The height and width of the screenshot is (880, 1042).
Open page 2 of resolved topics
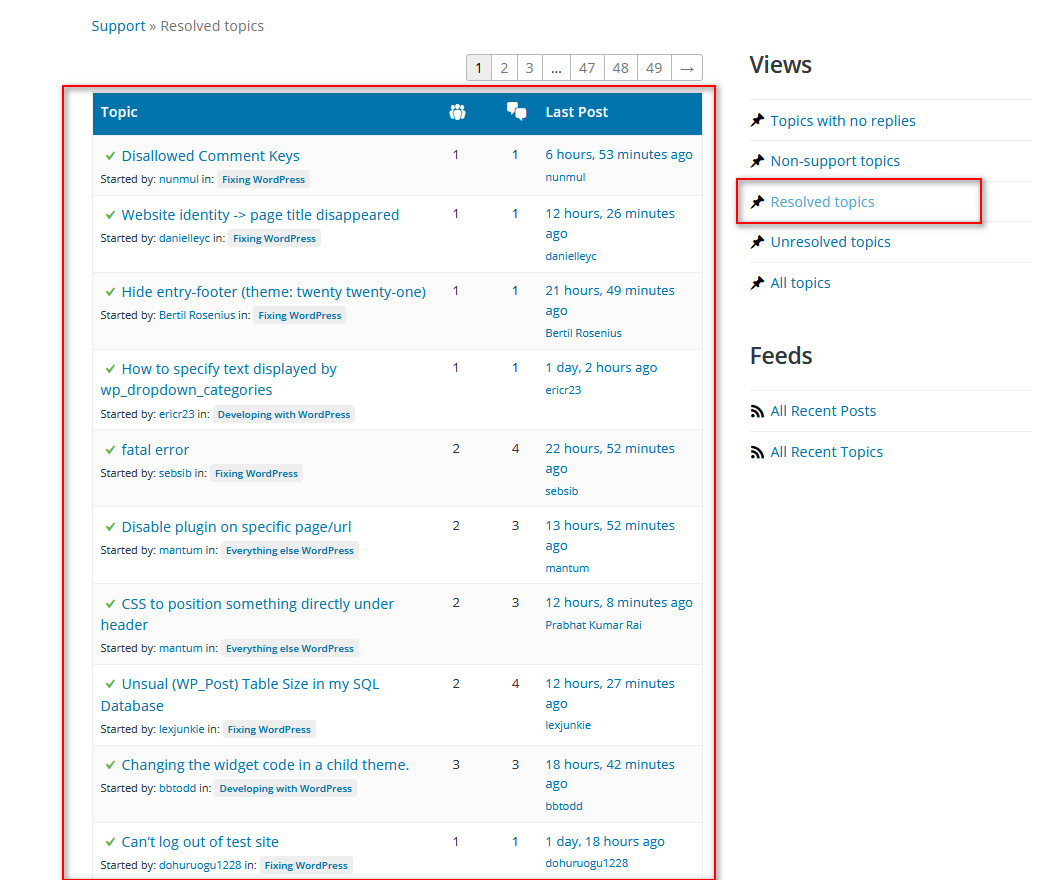[x=504, y=68]
